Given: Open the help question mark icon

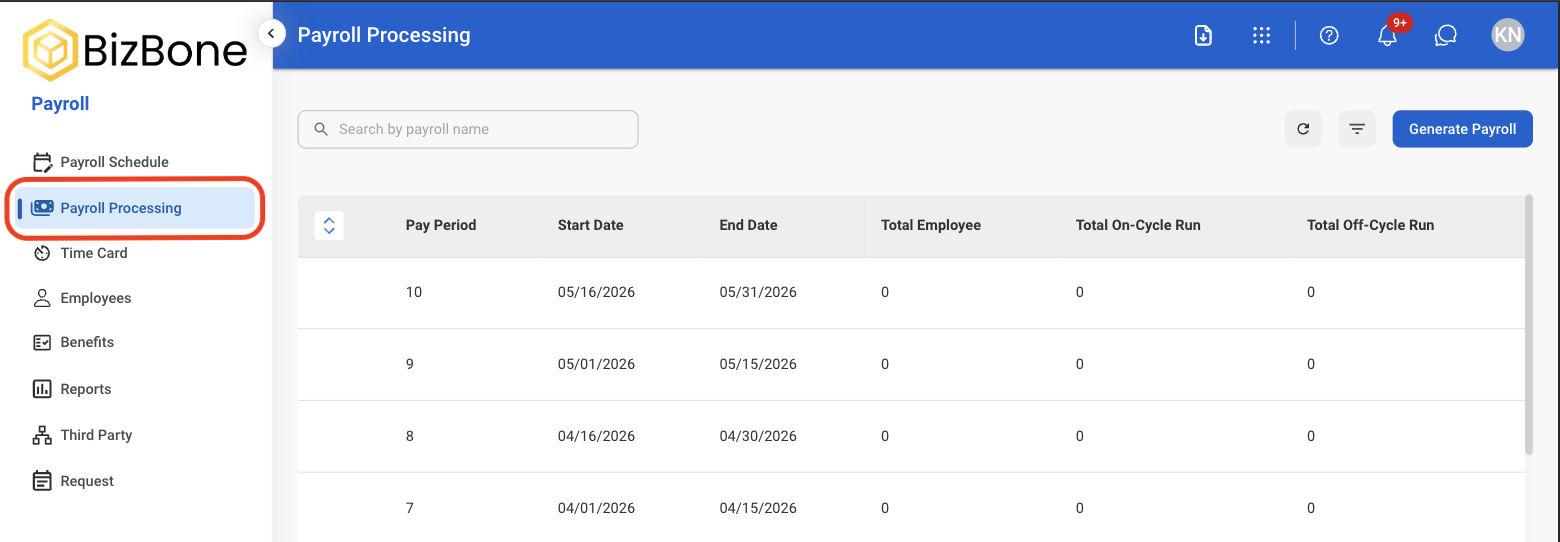Looking at the screenshot, I should [1329, 35].
